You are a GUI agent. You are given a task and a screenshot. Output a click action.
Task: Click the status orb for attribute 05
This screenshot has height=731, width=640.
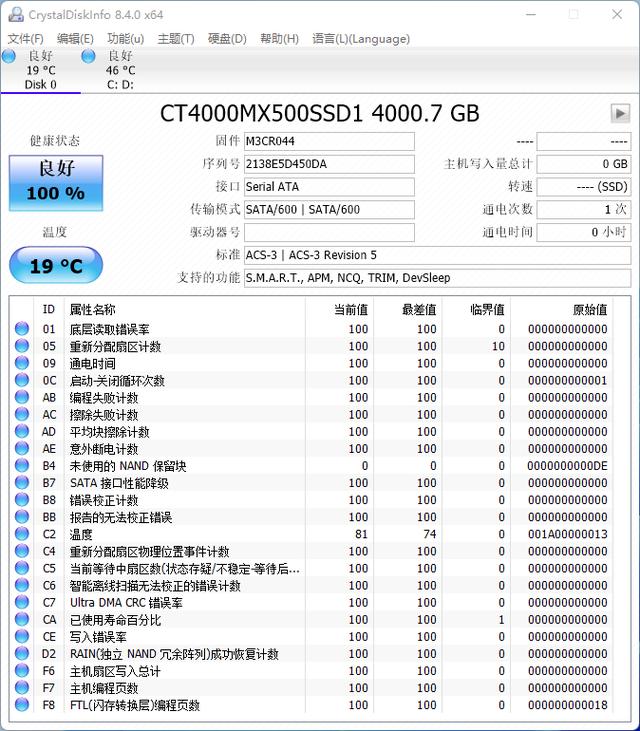pos(21,346)
